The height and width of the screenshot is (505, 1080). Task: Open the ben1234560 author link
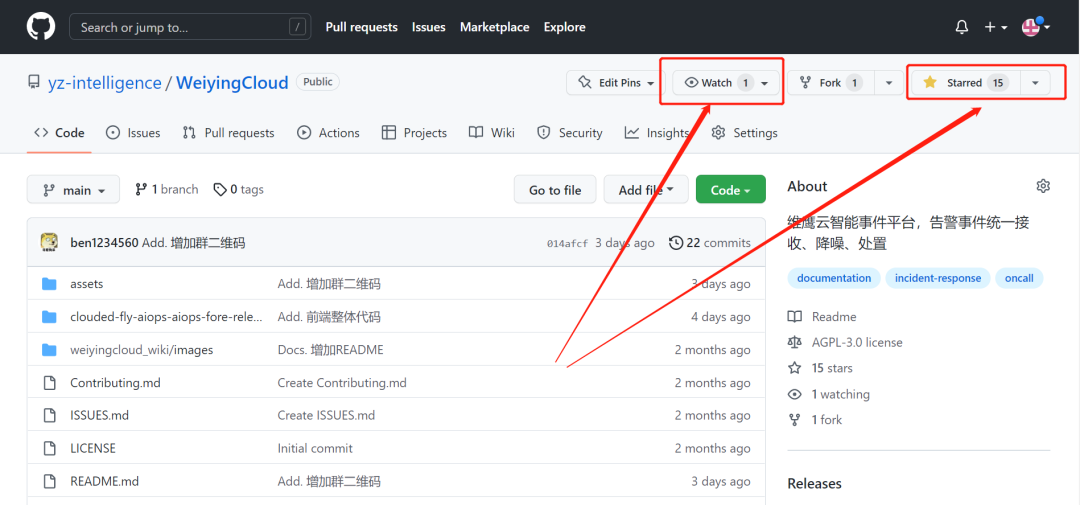(x=104, y=243)
